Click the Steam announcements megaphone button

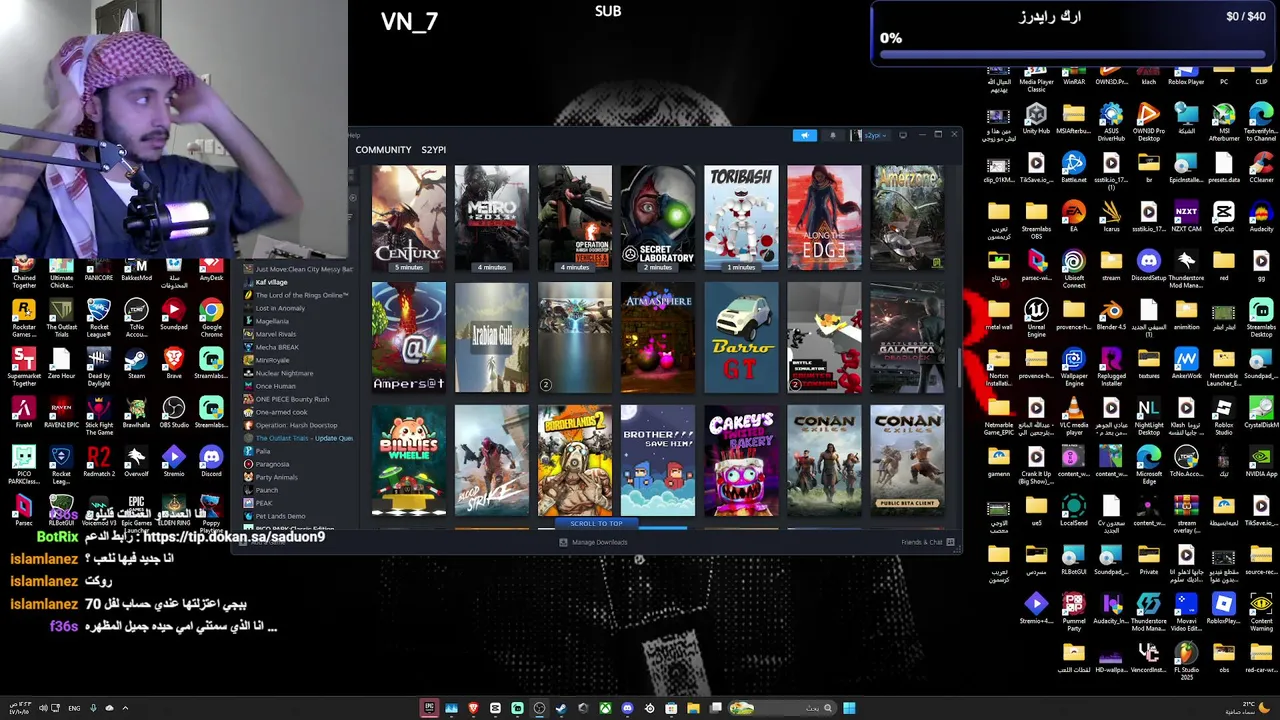click(x=805, y=135)
